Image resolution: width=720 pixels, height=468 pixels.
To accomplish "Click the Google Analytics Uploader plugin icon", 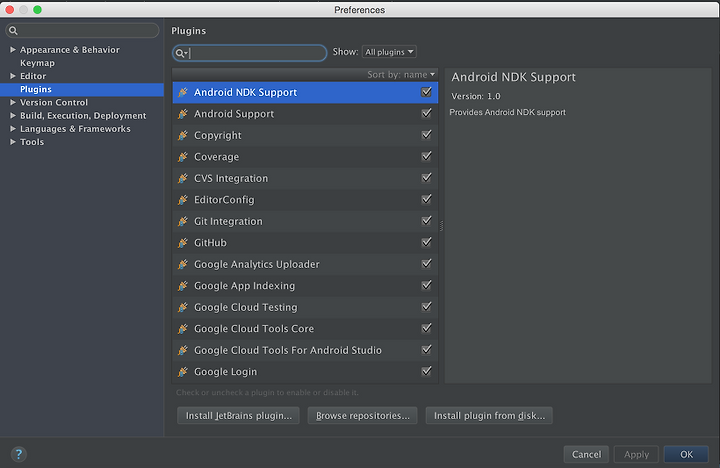I will click(x=183, y=264).
